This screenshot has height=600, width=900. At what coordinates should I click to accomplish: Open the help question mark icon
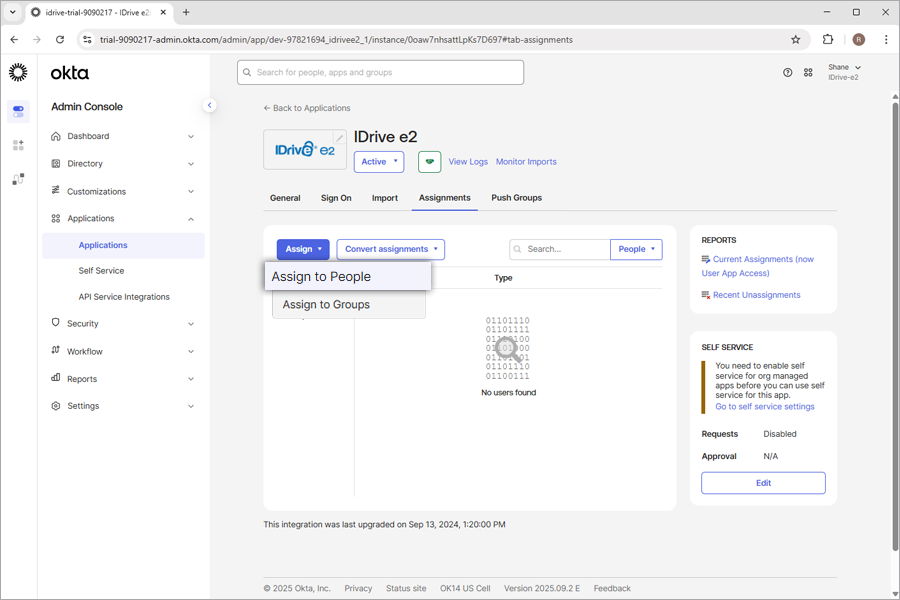click(x=787, y=72)
